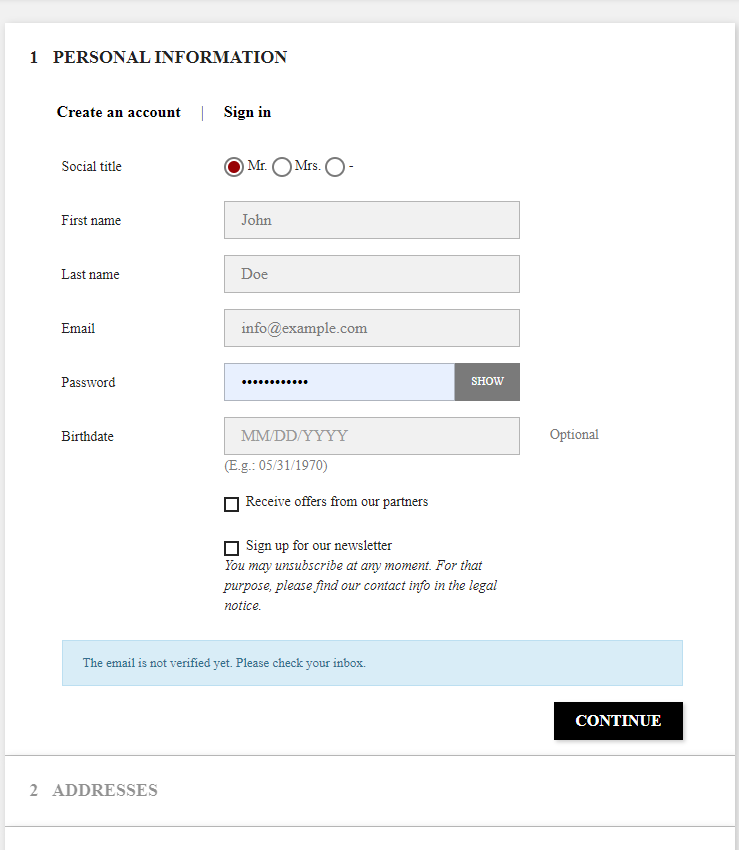
Task: Enable Receive offers from our partners checkbox
Action: coord(231,504)
